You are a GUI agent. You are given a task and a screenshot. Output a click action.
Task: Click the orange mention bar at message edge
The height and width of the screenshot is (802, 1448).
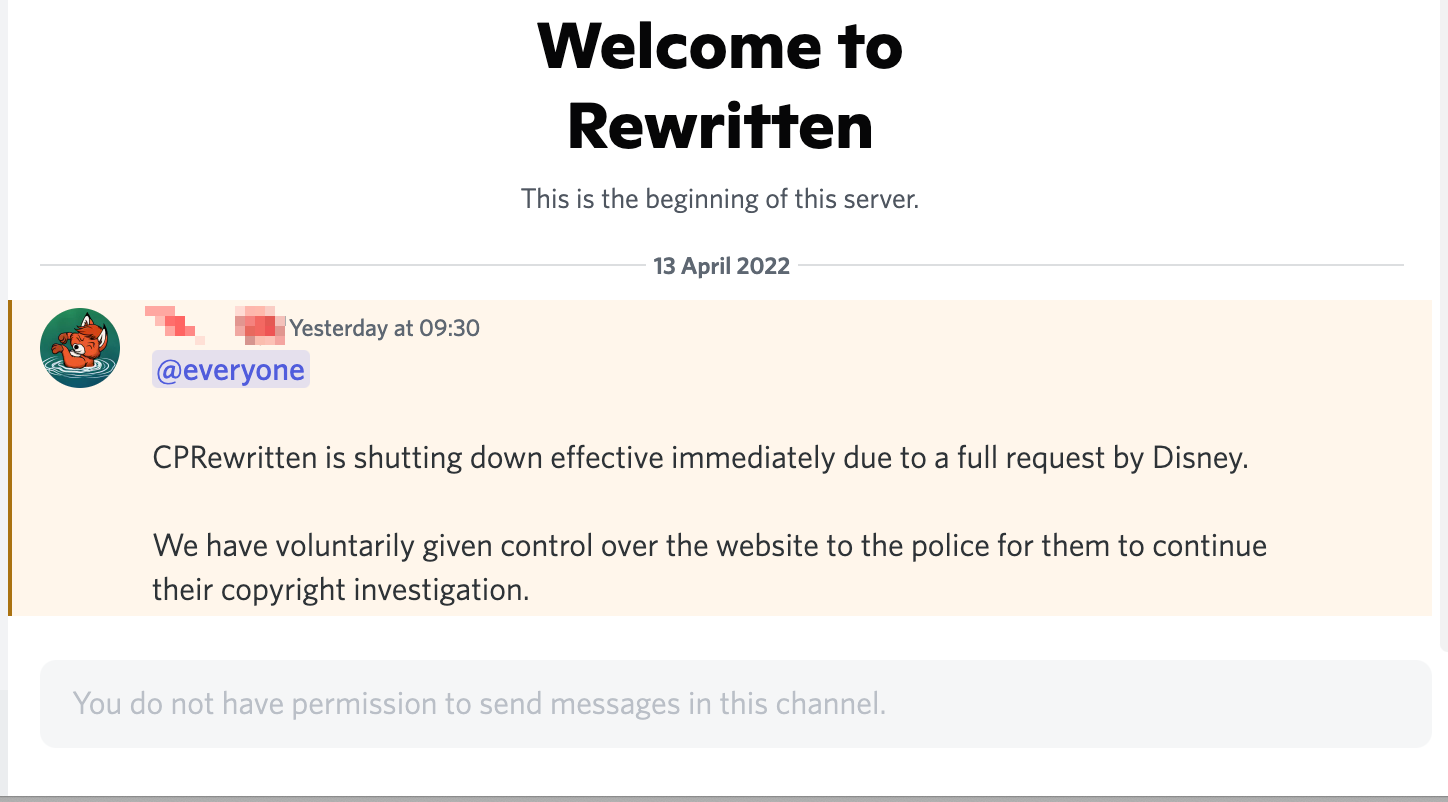10,457
